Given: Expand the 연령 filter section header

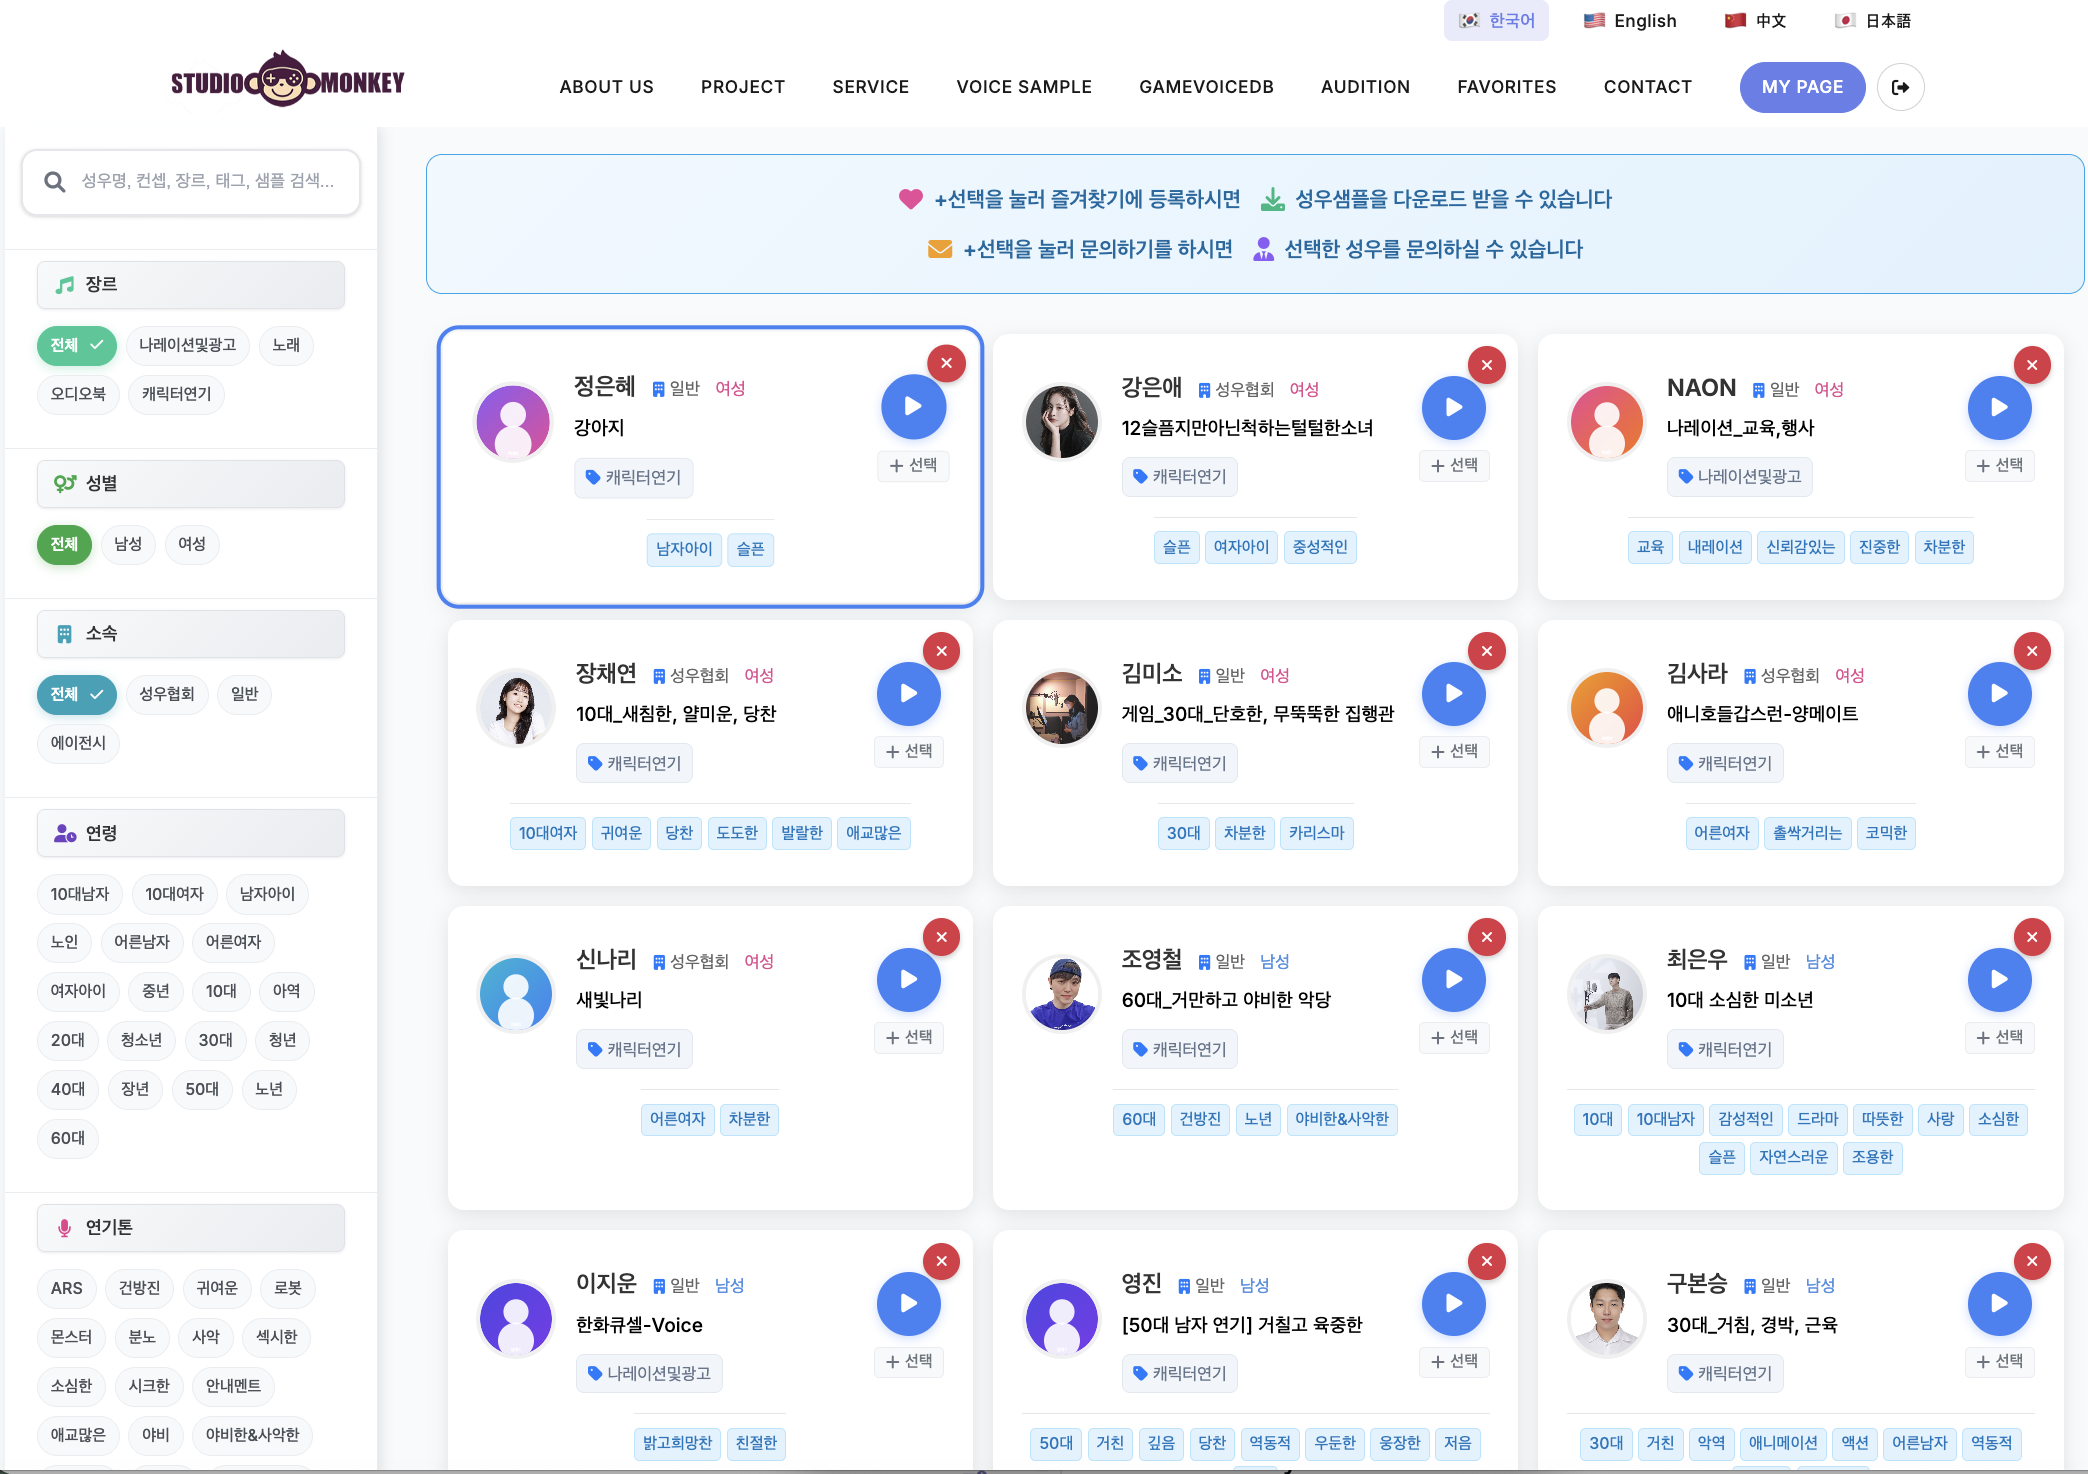Looking at the screenshot, I should pos(190,832).
